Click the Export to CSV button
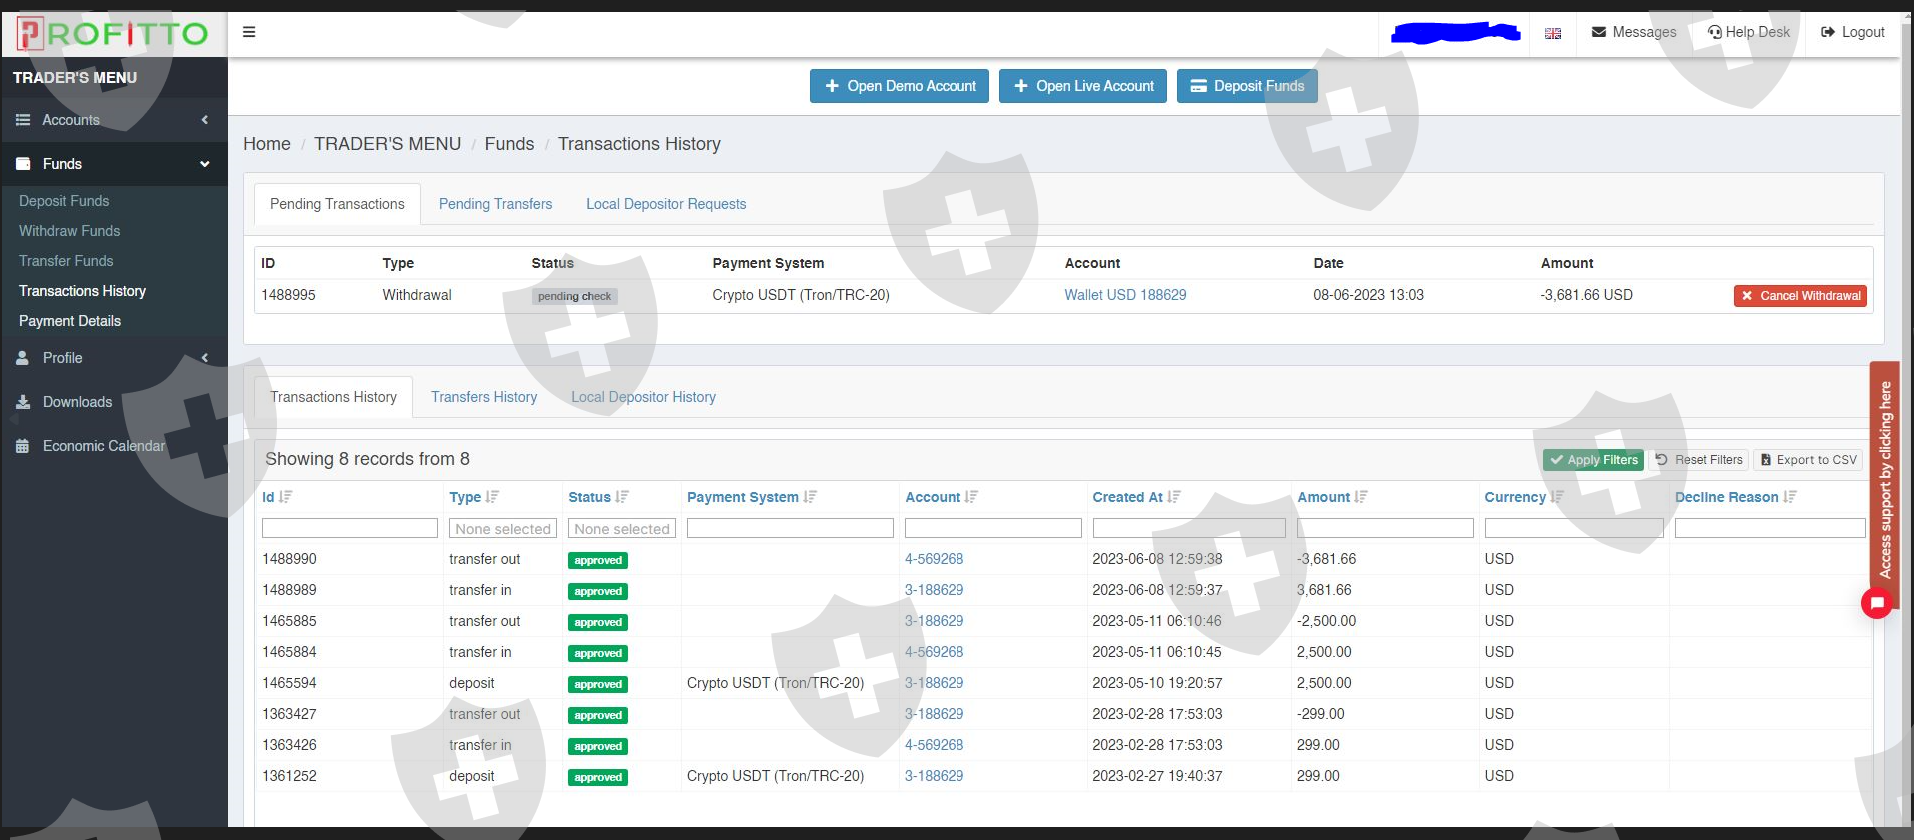Image resolution: width=1914 pixels, height=840 pixels. [x=1808, y=460]
